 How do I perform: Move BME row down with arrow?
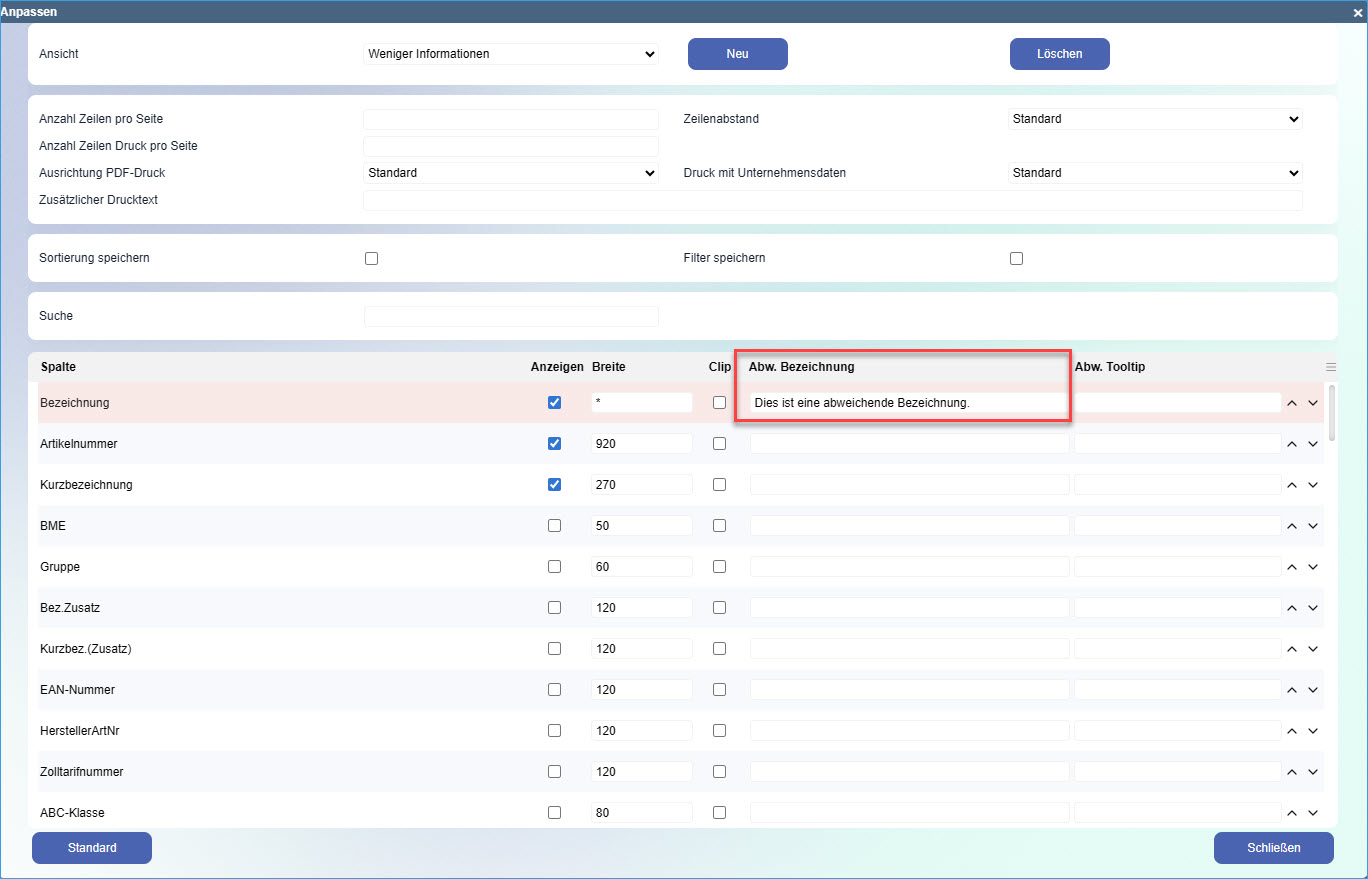(x=1313, y=526)
